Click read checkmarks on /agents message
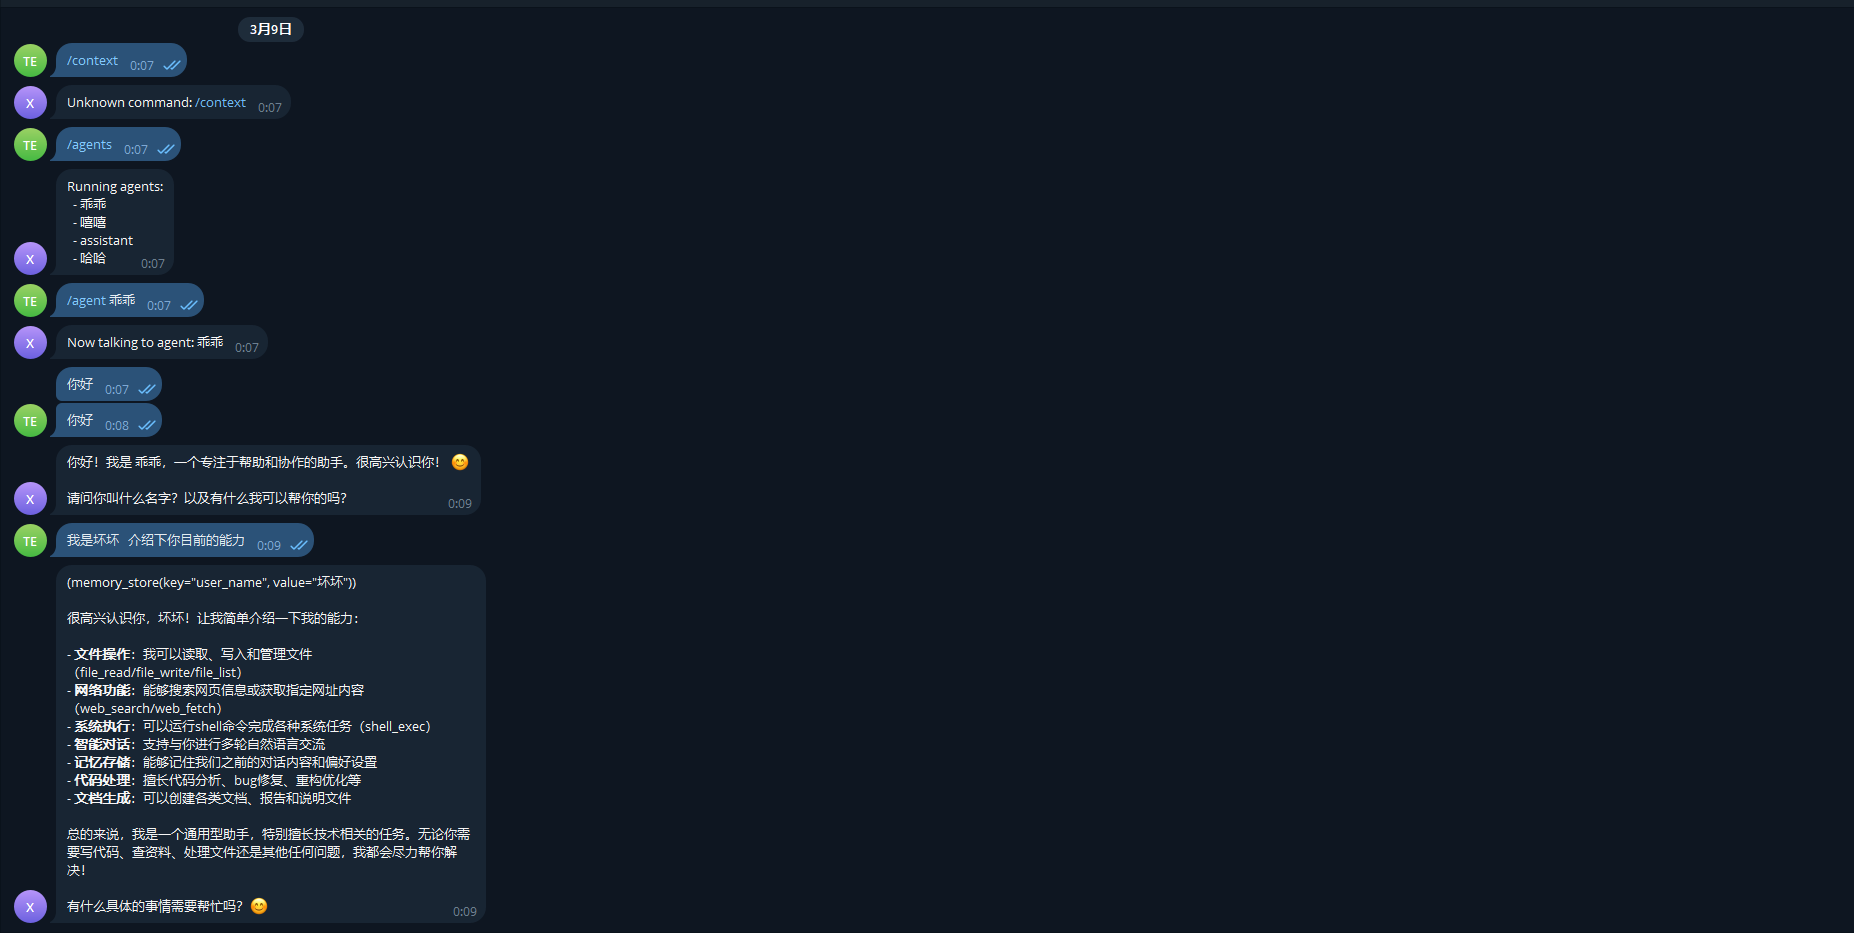The width and height of the screenshot is (1854, 933). 166,149
